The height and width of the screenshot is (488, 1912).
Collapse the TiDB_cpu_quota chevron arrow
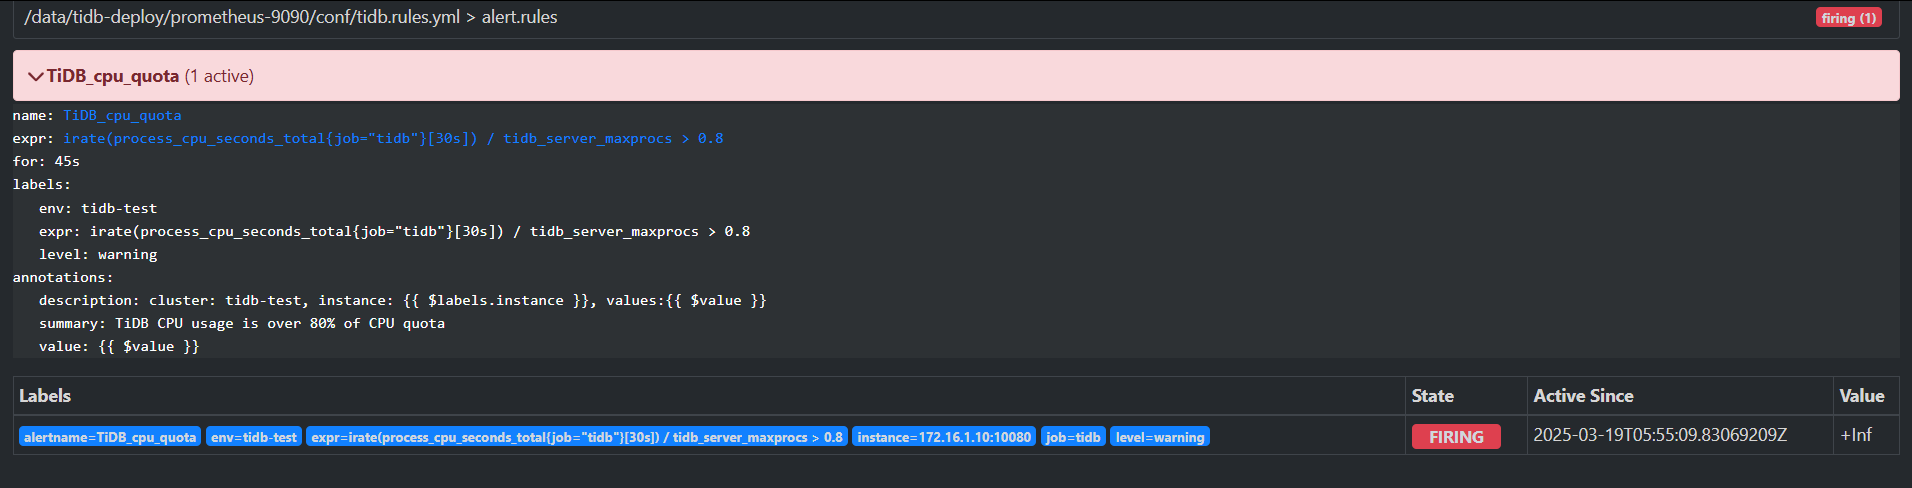(x=35, y=77)
